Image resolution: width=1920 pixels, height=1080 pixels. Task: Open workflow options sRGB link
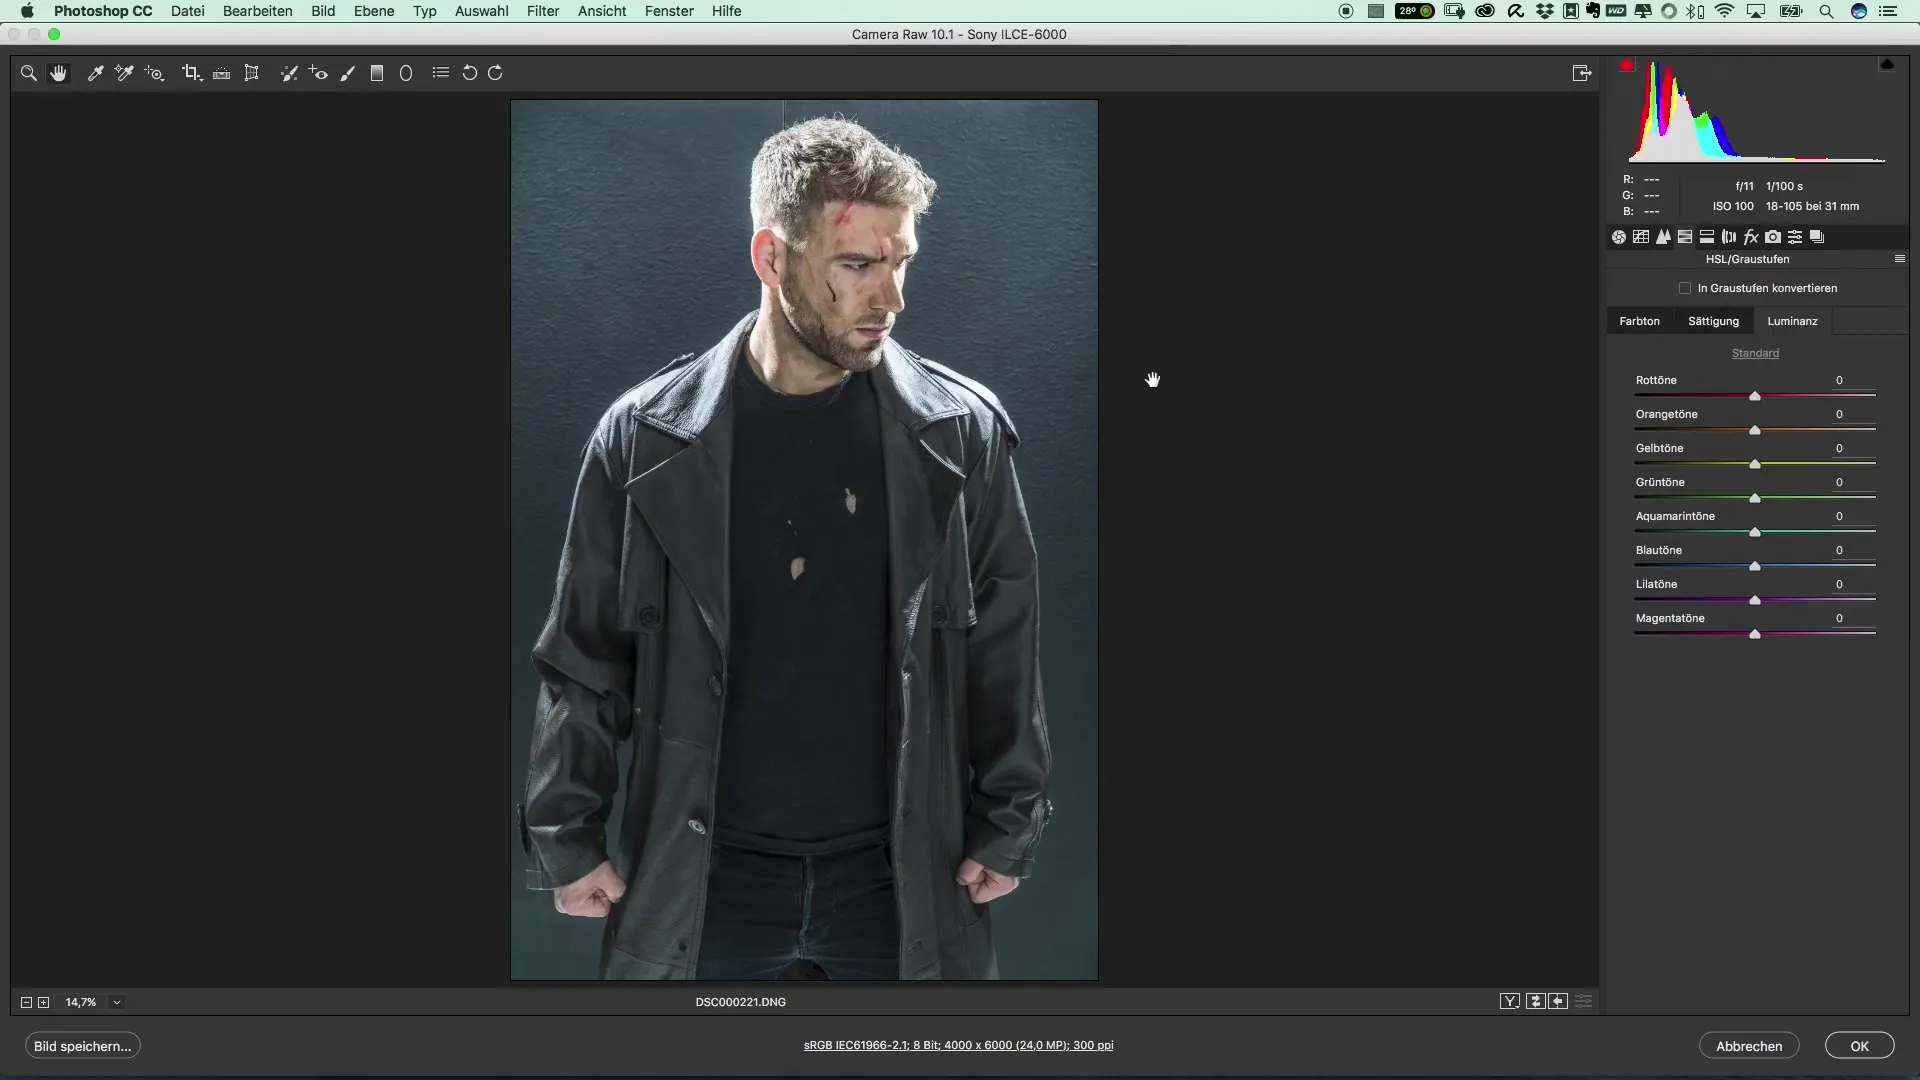point(958,1045)
